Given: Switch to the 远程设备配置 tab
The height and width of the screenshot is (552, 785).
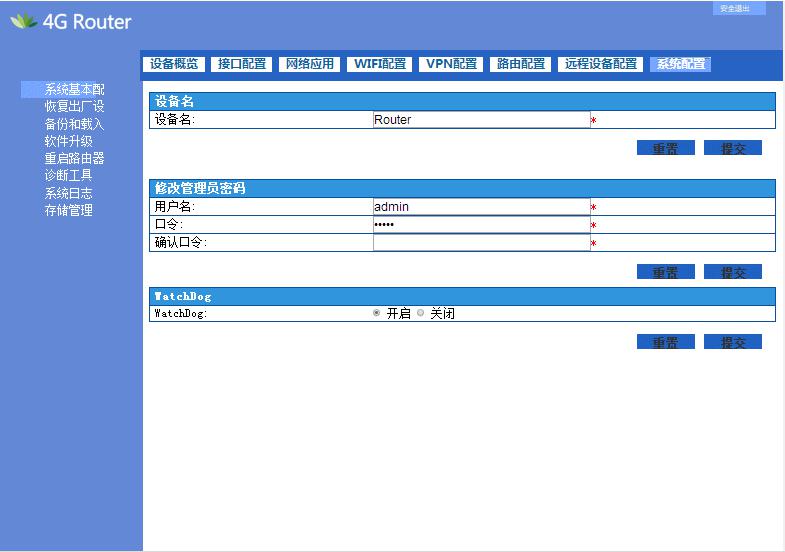Looking at the screenshot, I should click(x=600, y=64).
